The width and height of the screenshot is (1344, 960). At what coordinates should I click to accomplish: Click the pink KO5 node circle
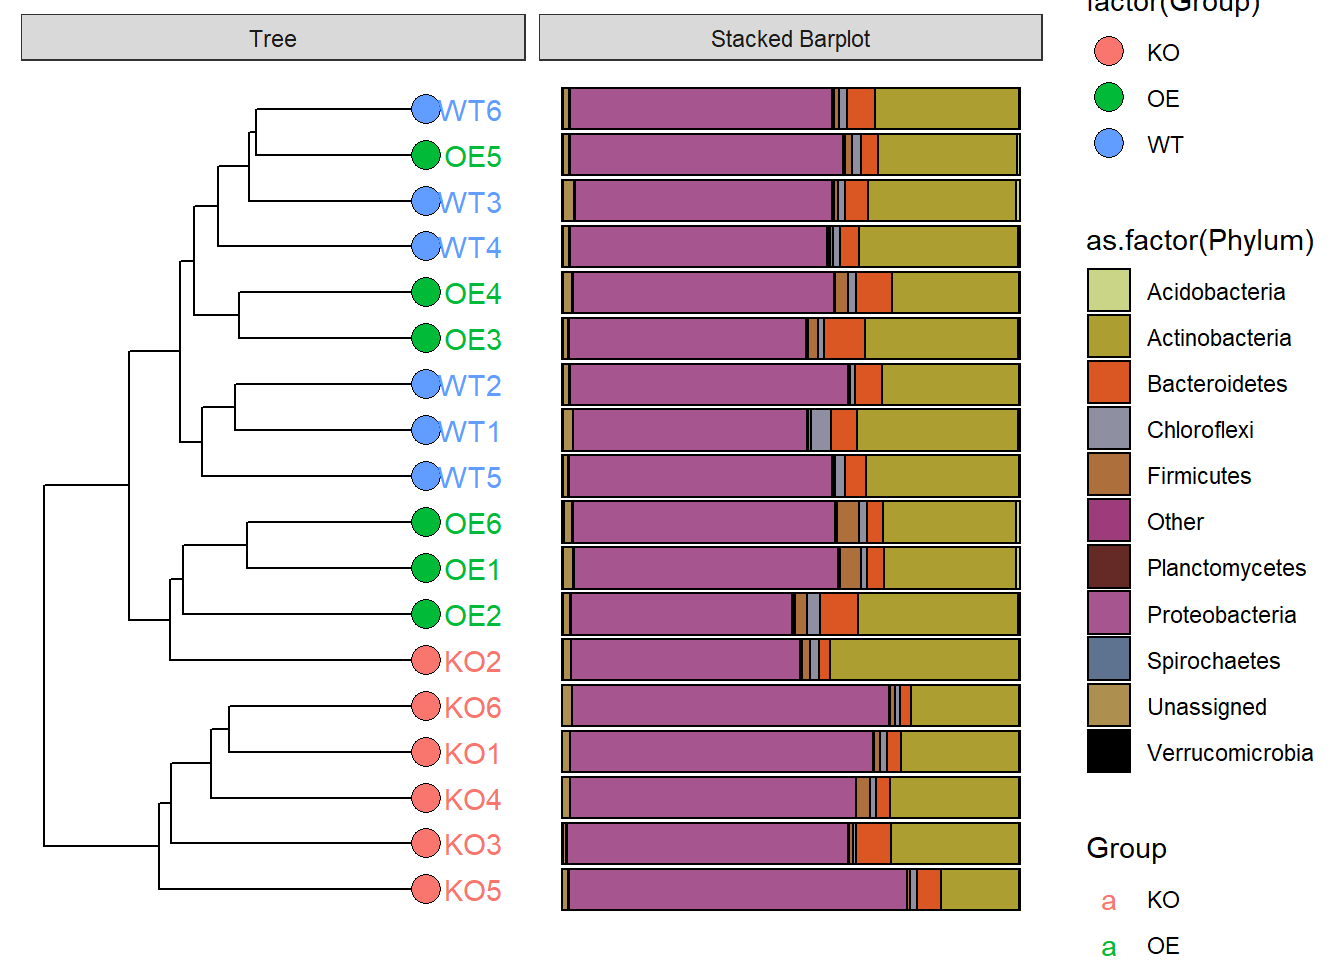pyautogui.click(x=424, y=888)
